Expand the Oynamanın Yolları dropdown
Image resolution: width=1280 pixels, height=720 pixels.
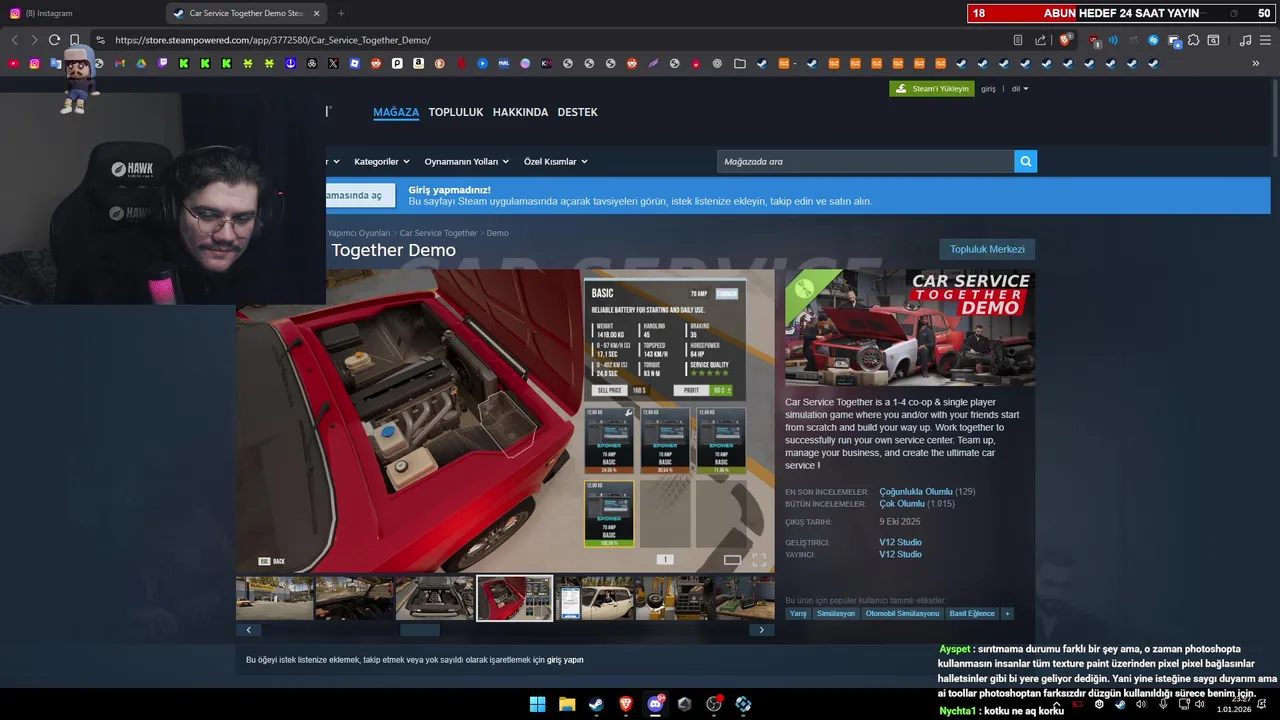pos(466,161)
